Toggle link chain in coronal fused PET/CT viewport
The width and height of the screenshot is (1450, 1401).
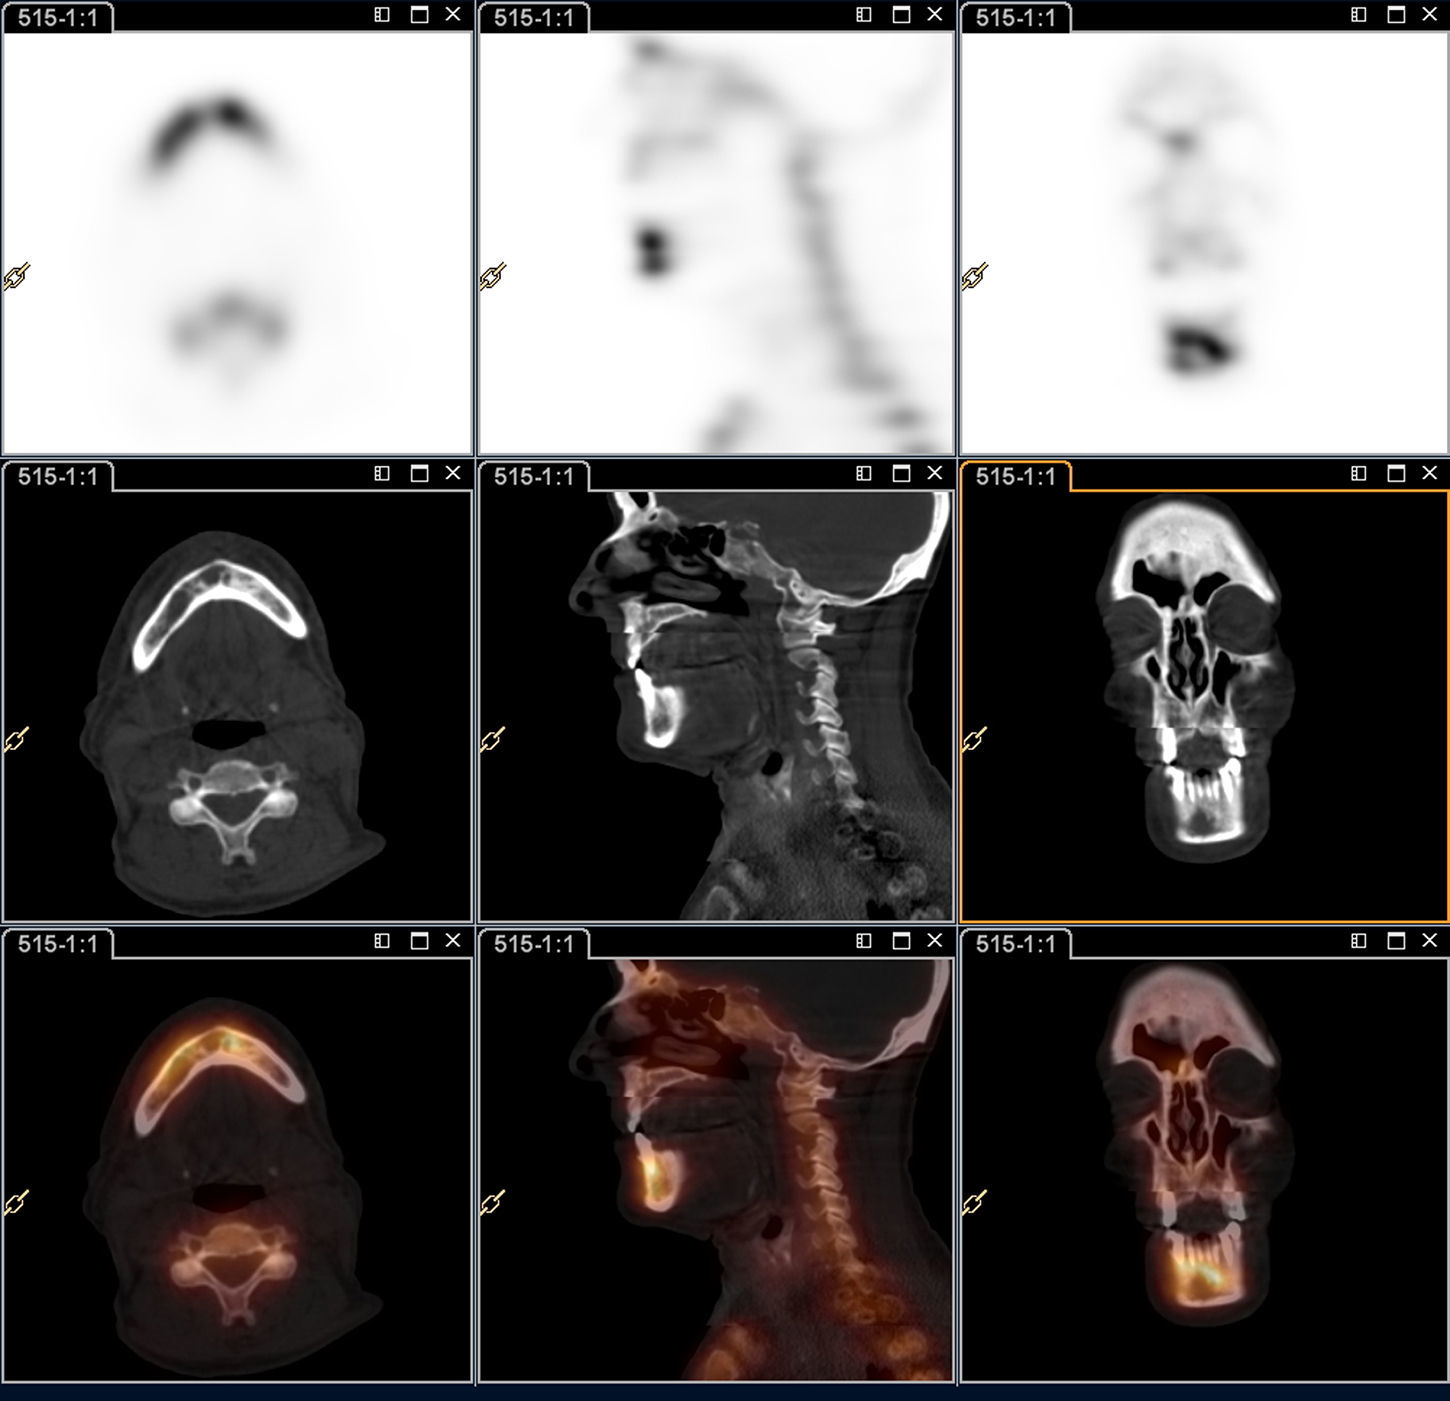pyautogui.click(x=975, y=1201)
